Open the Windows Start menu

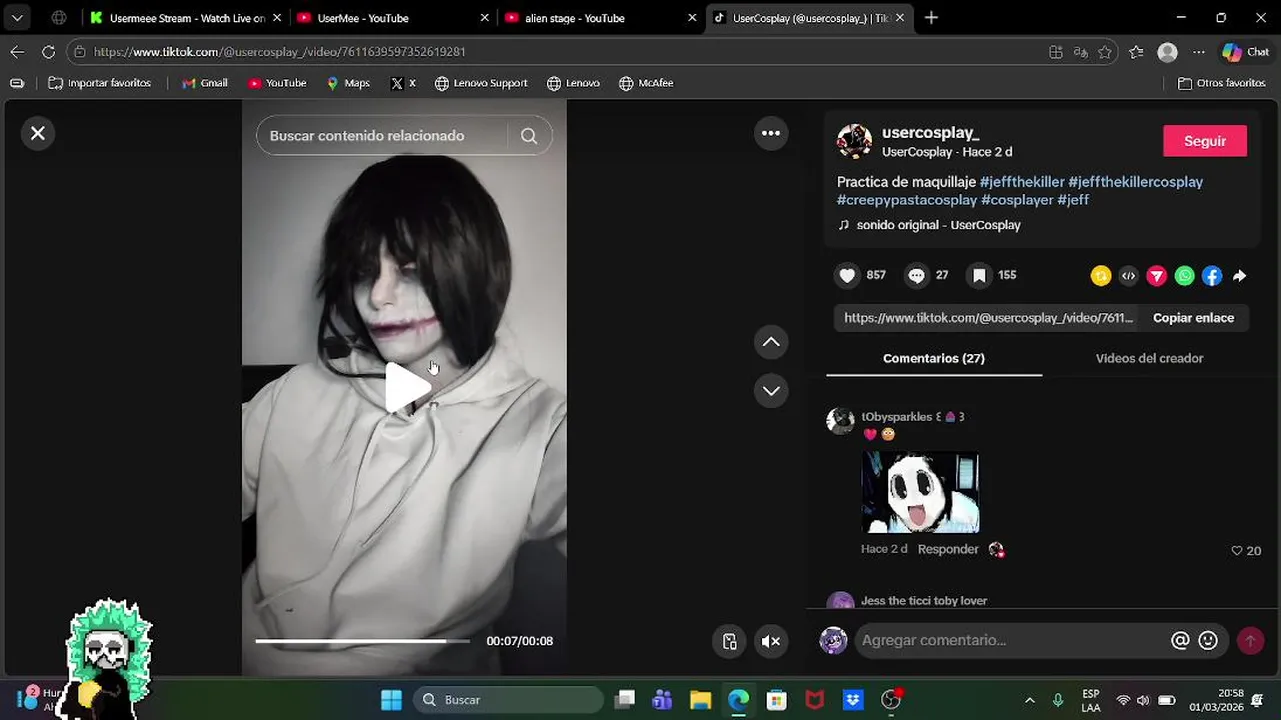(x=391, y=700)
